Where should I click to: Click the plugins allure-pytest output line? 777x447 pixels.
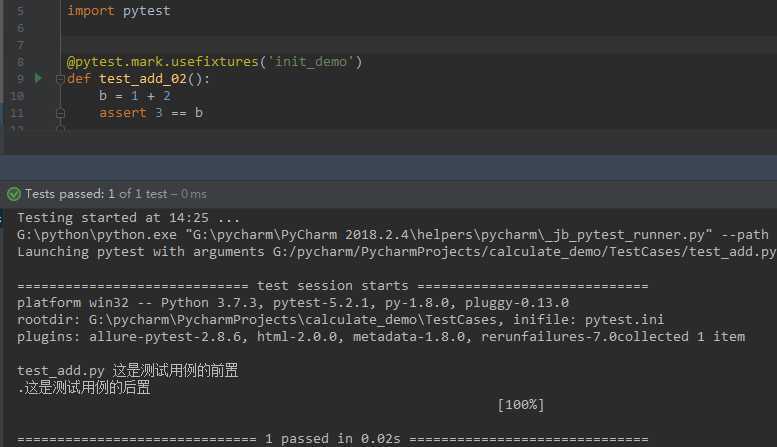click(x=381, y=337)
